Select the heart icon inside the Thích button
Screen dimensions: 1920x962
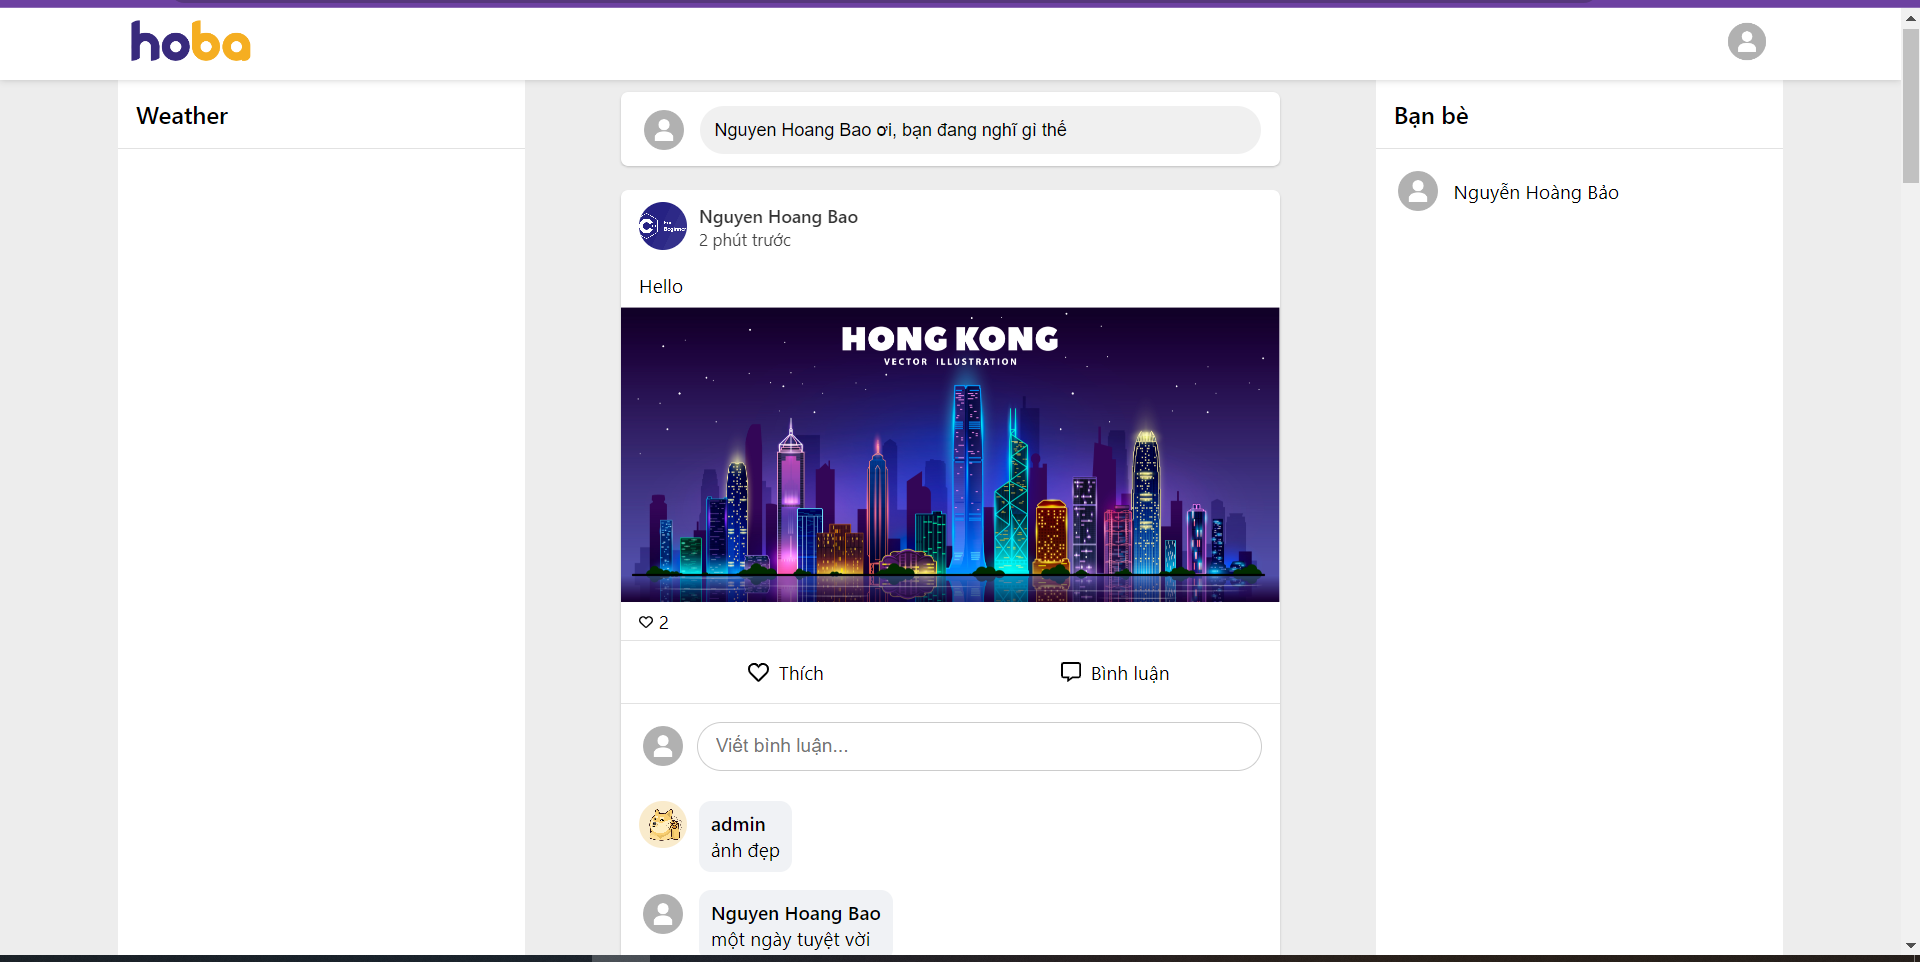pos(757,672)
